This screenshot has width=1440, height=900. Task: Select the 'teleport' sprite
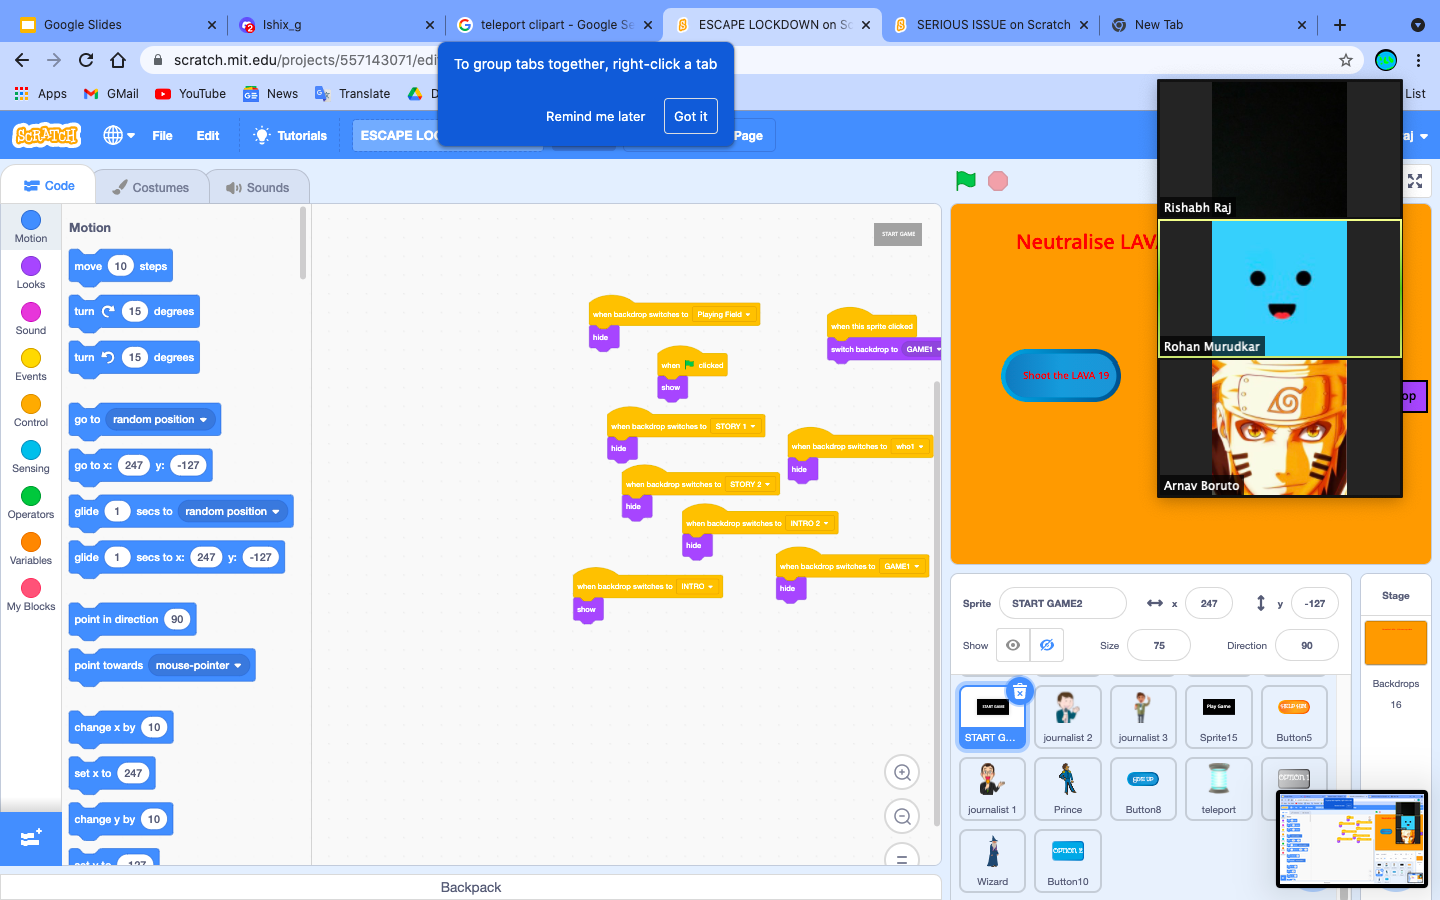[x=1218, y=788]
